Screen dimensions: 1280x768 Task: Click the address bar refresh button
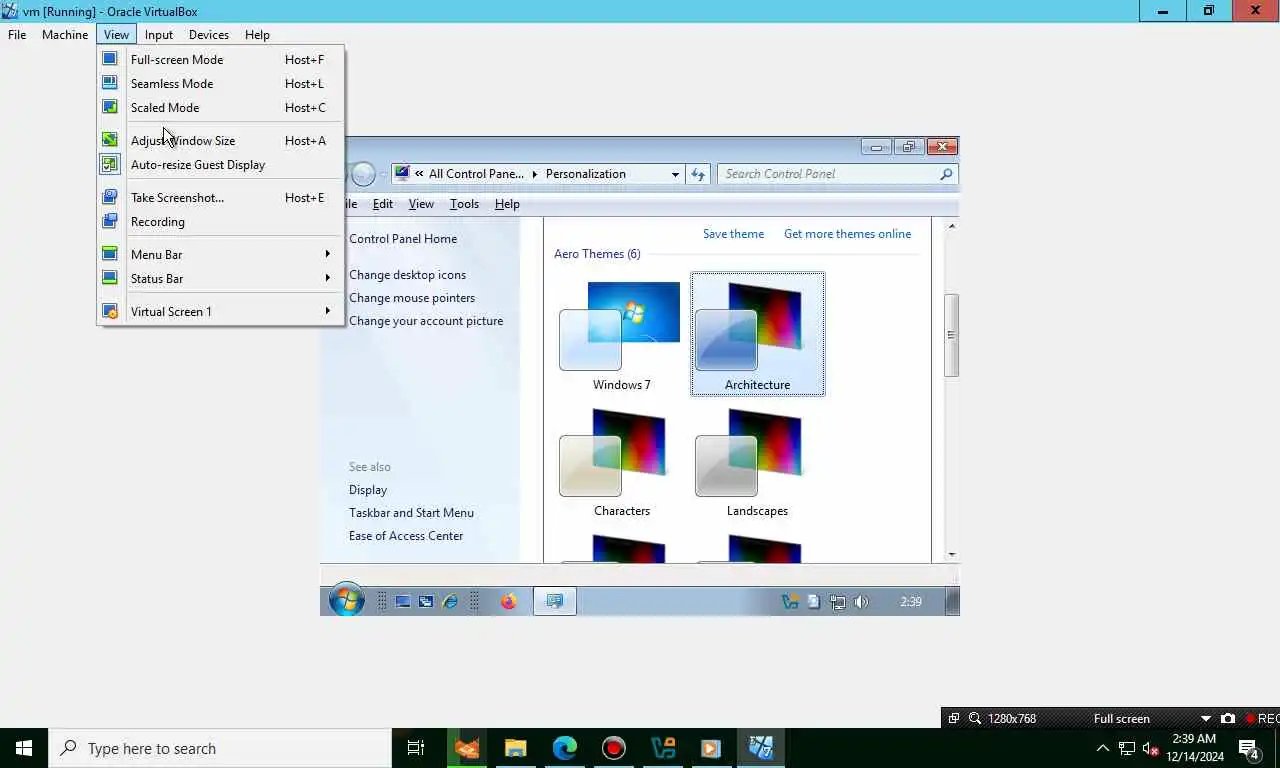698,174
